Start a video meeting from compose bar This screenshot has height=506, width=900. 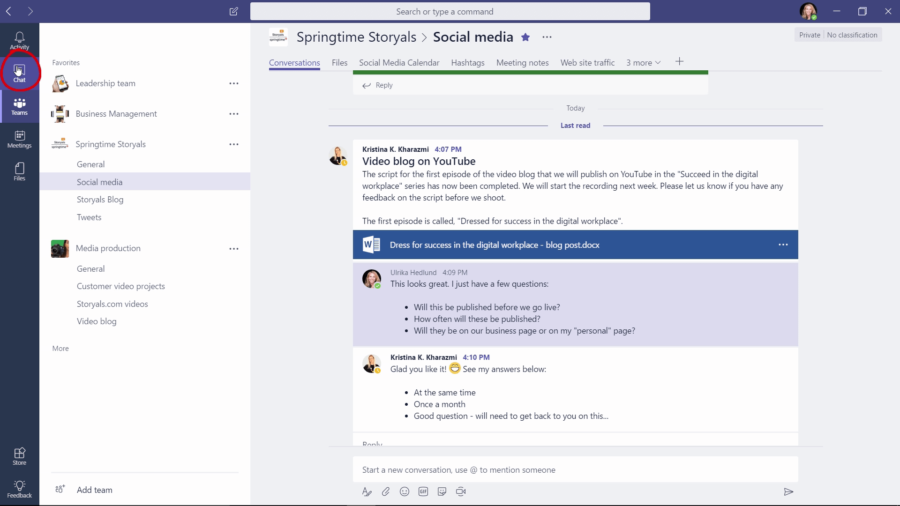coord(461,491)
